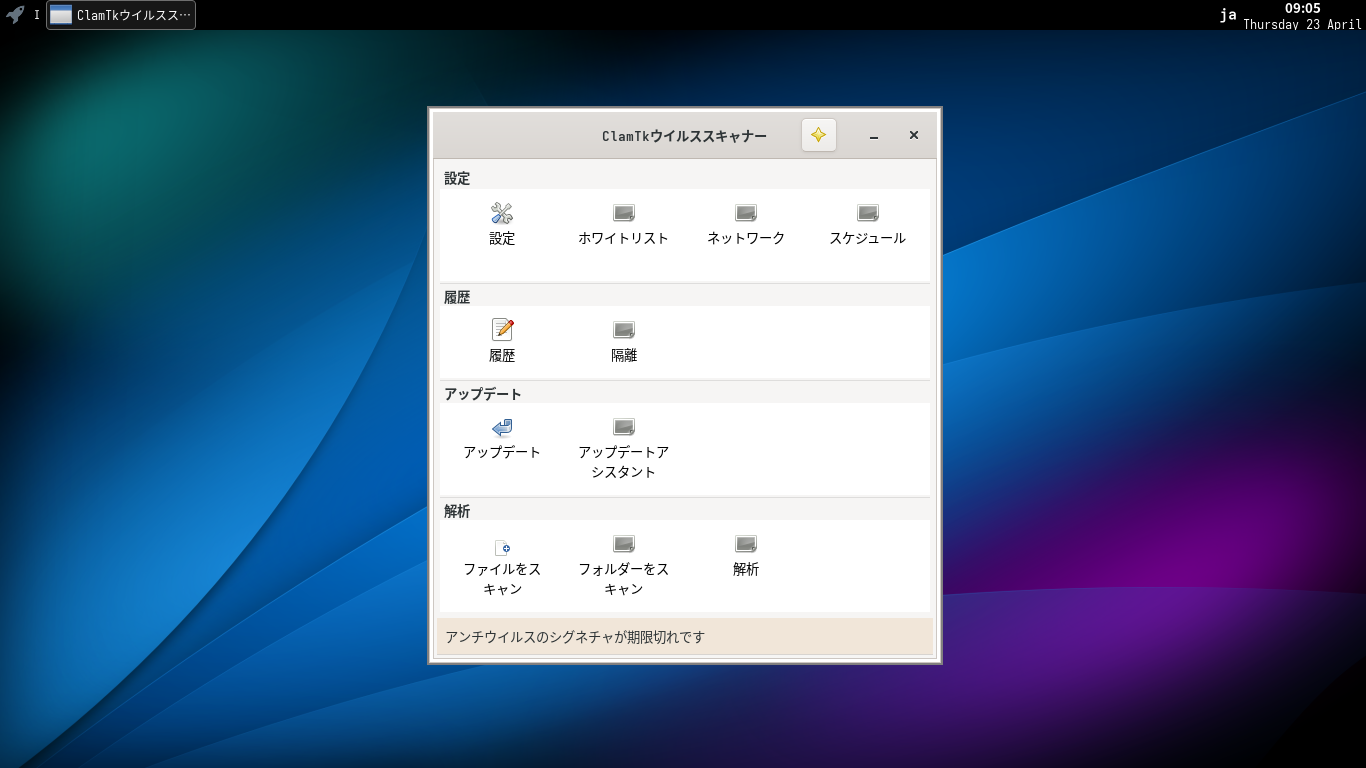Open the 解析 analysis icon
The image size is (1366, 768).
tap(746, 544)
